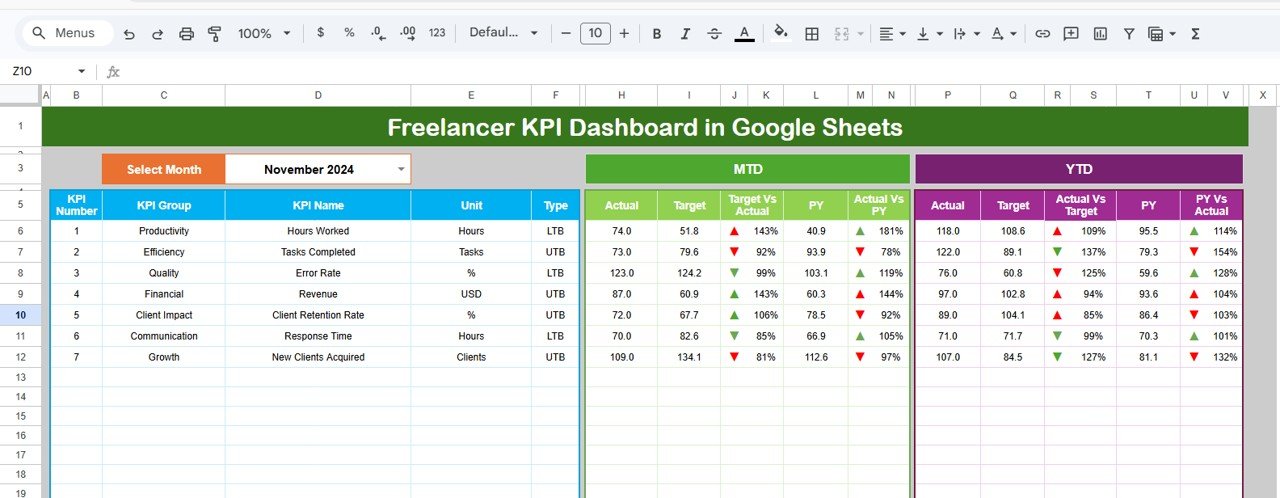Click the formula bar fx area
Viewport: 1280px width, 498px height.
[x=113, y=71]
